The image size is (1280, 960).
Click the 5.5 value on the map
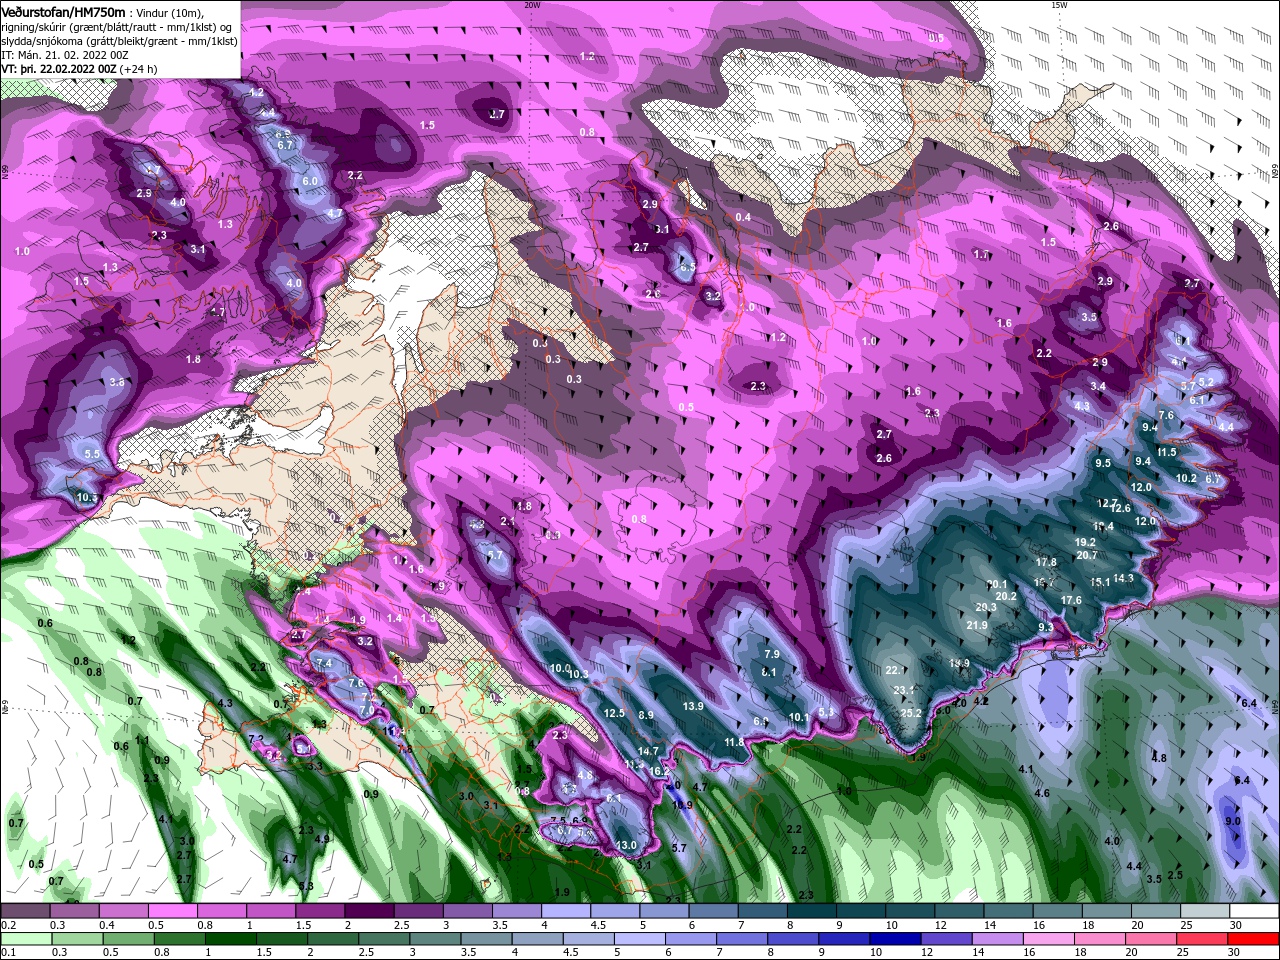point(92,454)
